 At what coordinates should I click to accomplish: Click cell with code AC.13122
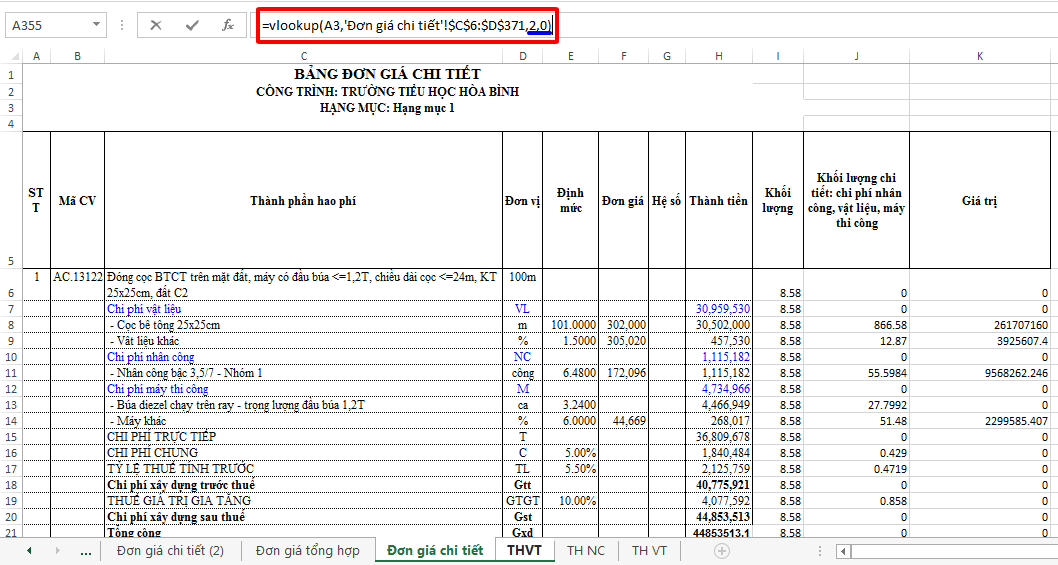pyautogui.click(x=78, y=284)
